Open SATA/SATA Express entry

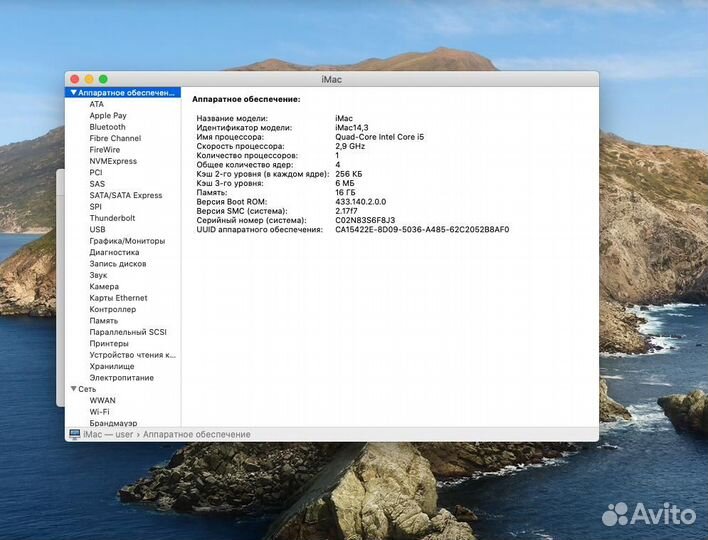pos(126,195)
